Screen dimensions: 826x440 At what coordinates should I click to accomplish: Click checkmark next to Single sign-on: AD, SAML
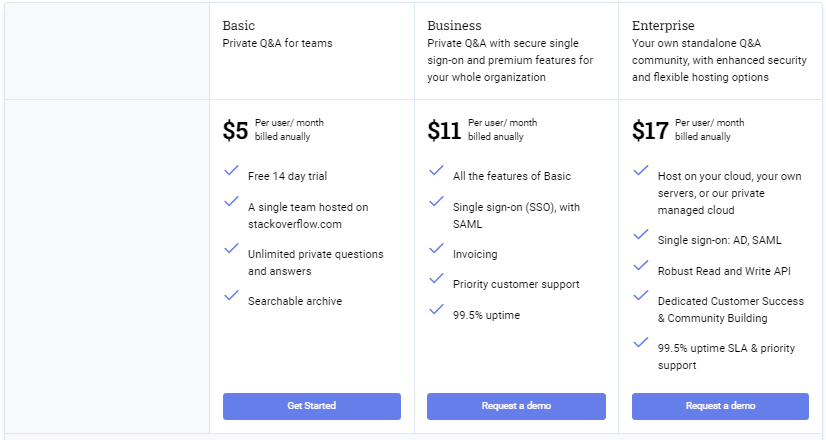641,234
